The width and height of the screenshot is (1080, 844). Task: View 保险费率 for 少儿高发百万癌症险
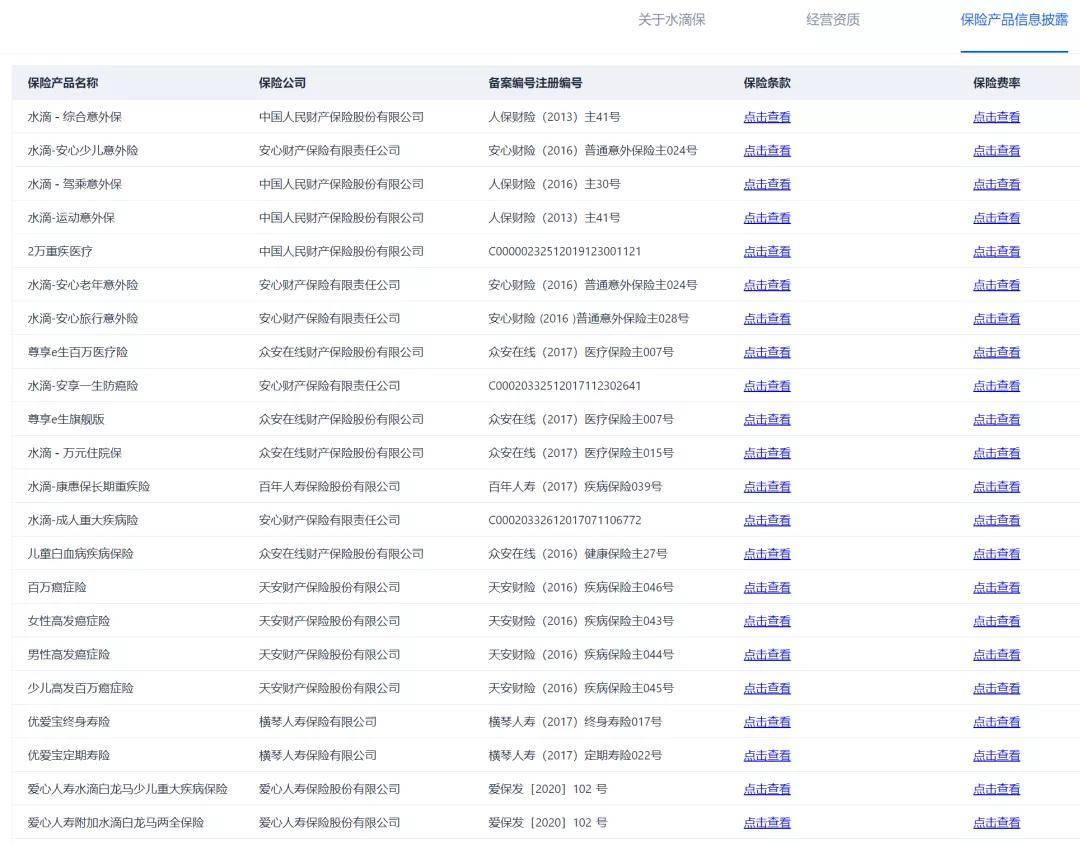996,688
